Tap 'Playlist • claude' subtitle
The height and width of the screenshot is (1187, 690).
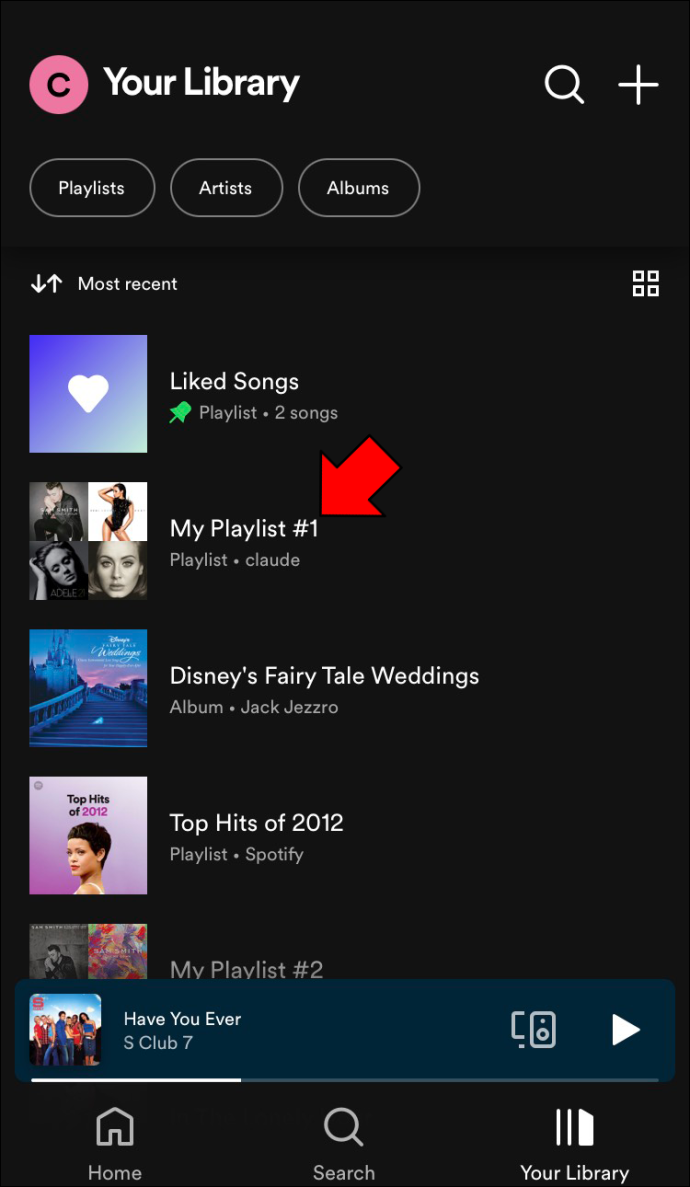pyautogui.click(x=235, y=560)
